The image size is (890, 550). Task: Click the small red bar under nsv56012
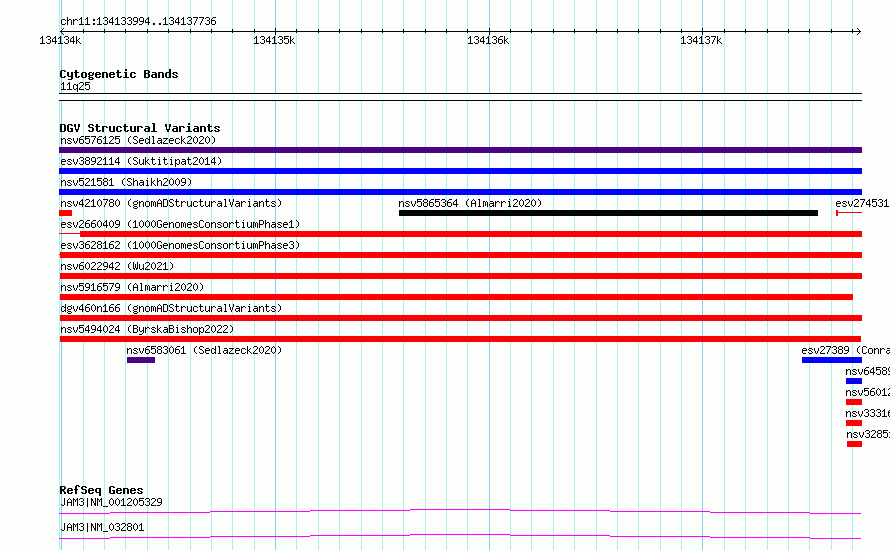[x=854, y=402]
